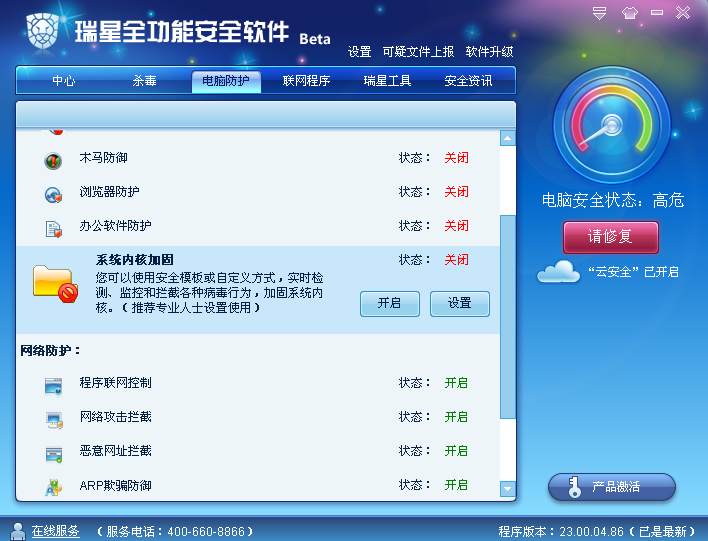Click the Rising lion shield logo

point(42,32)
